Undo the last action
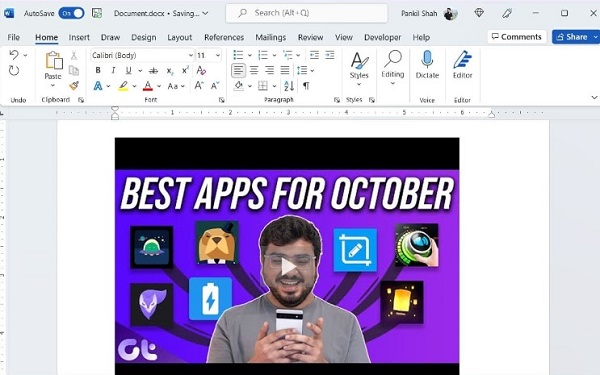Screen dimensions: 600x375 [x=14, y=55]
